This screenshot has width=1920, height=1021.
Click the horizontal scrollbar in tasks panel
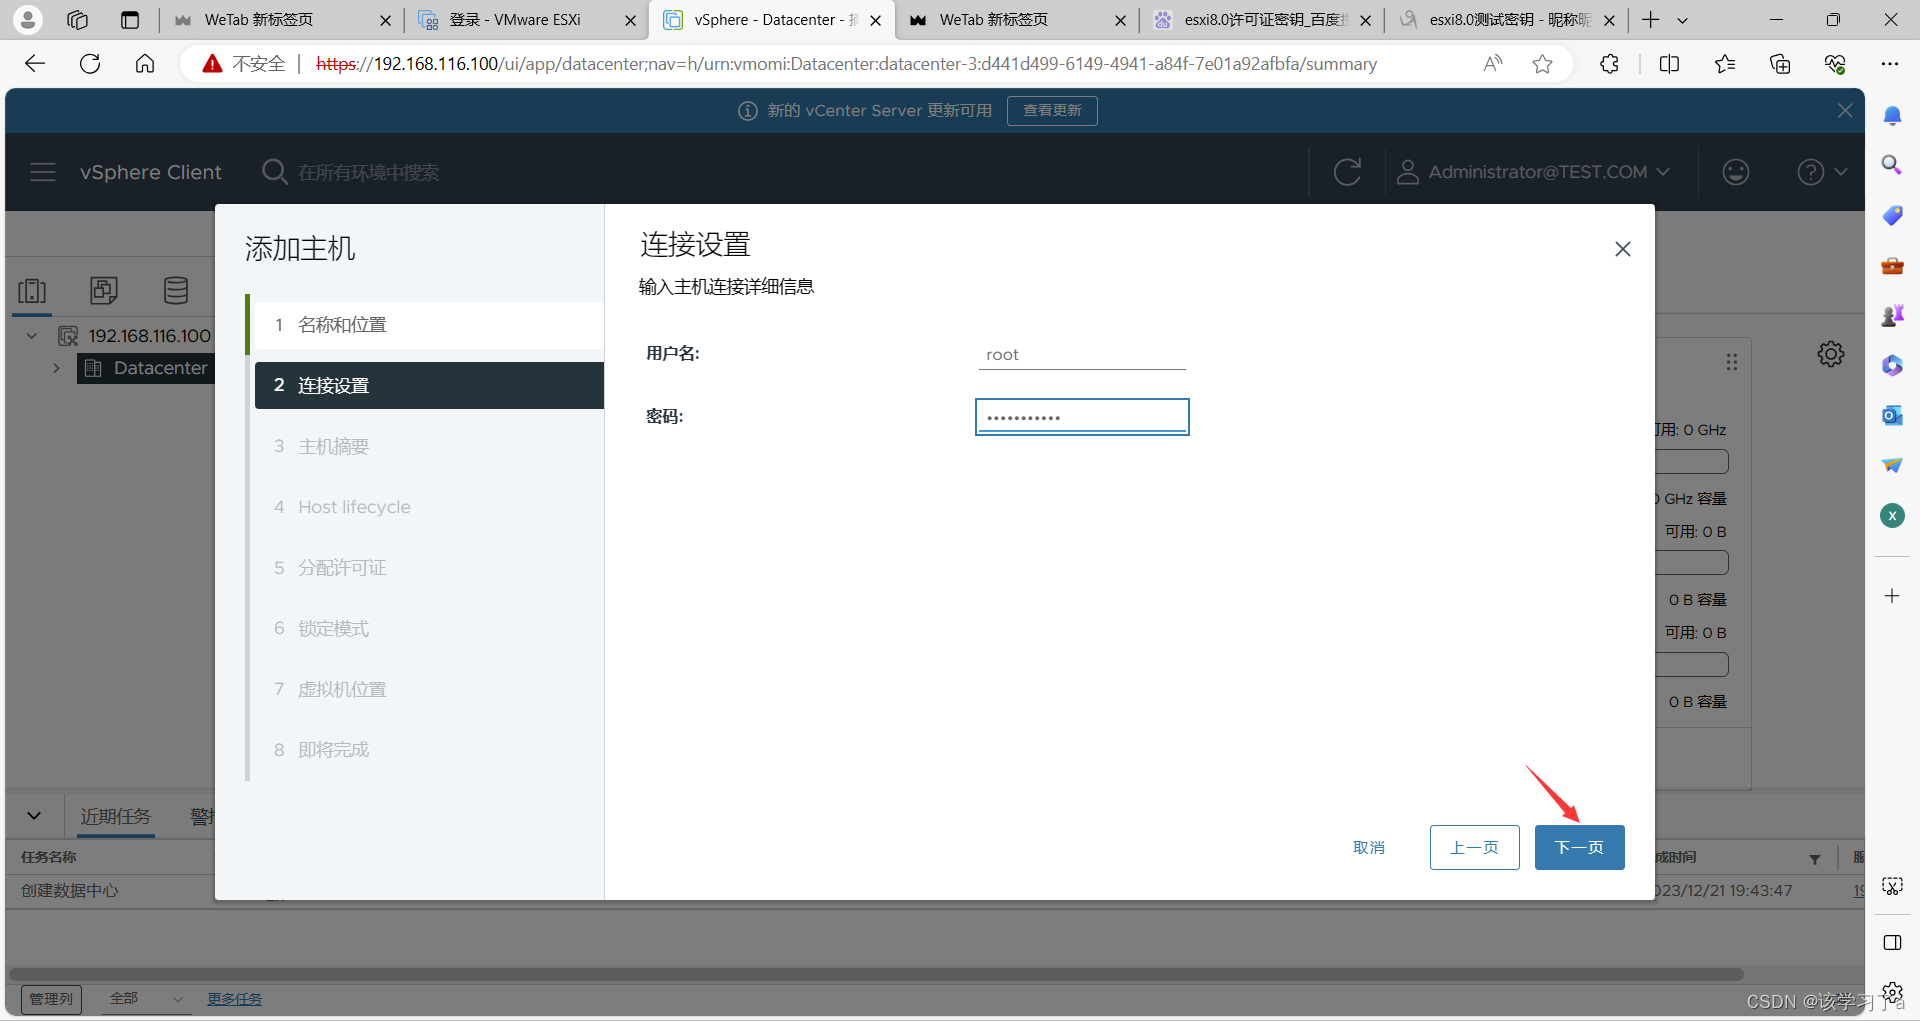tap(876, 974)
